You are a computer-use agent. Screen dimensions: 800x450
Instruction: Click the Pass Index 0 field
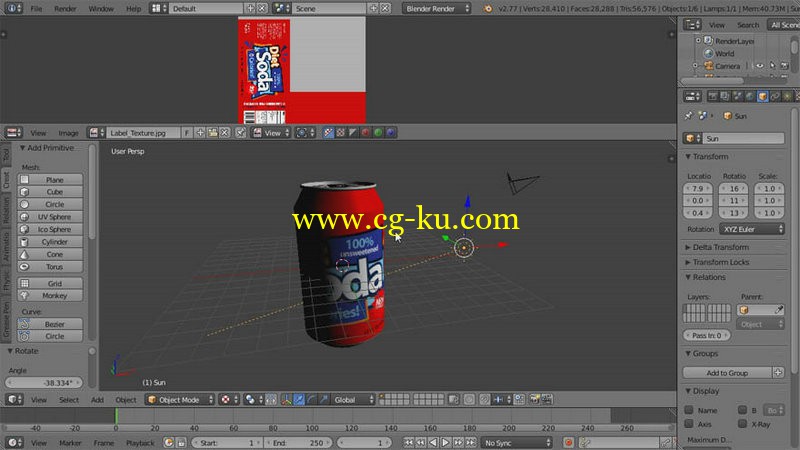pos(707,335)
